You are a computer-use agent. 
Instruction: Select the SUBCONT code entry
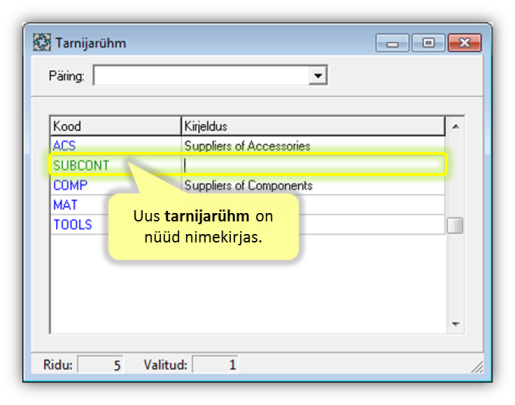pos(81,165)
